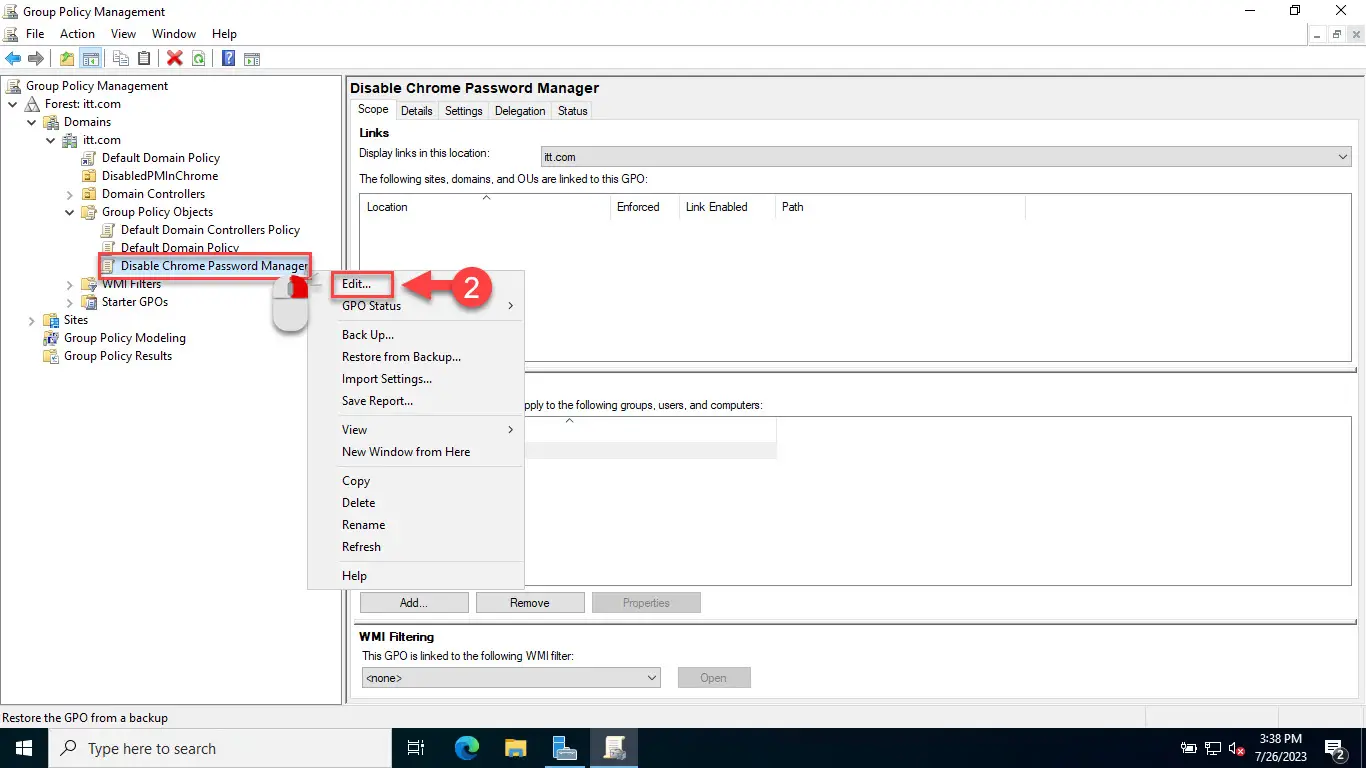Switch to the Settings tab
This screenshot has height=768, width=1366.
tap(464, 111)
